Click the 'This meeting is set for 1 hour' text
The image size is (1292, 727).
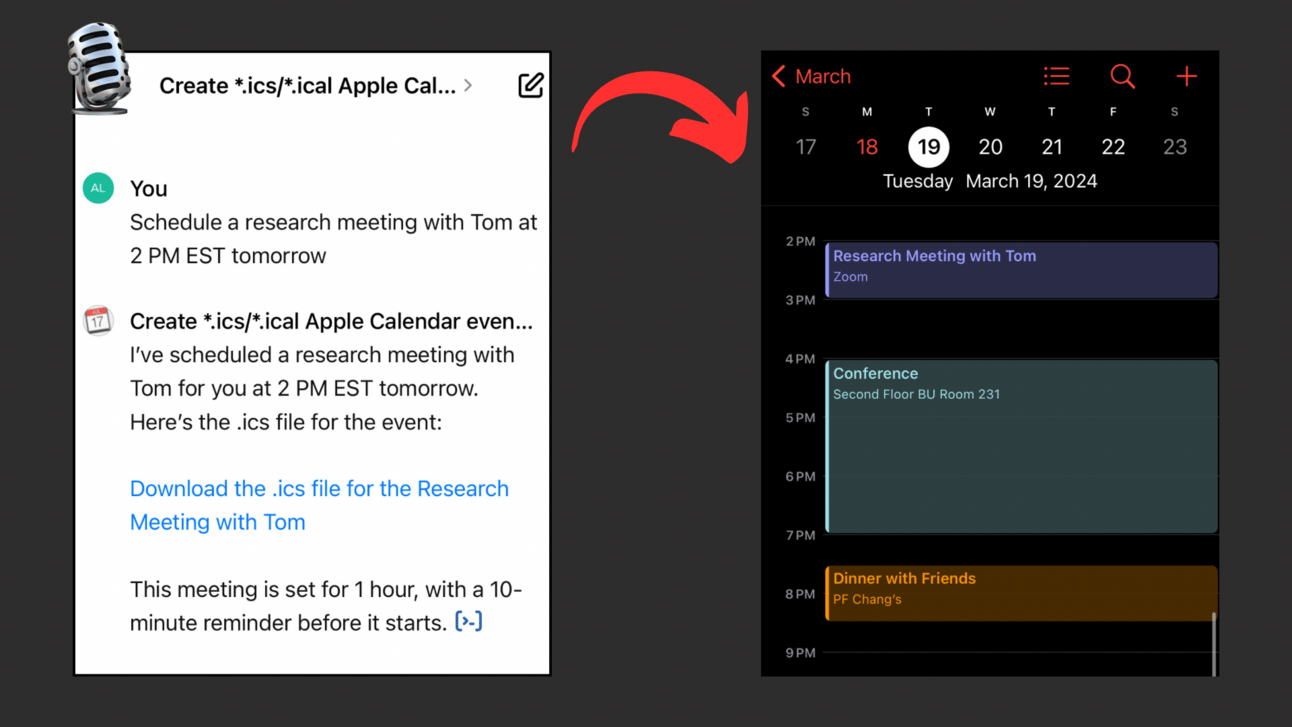(326, 606)
